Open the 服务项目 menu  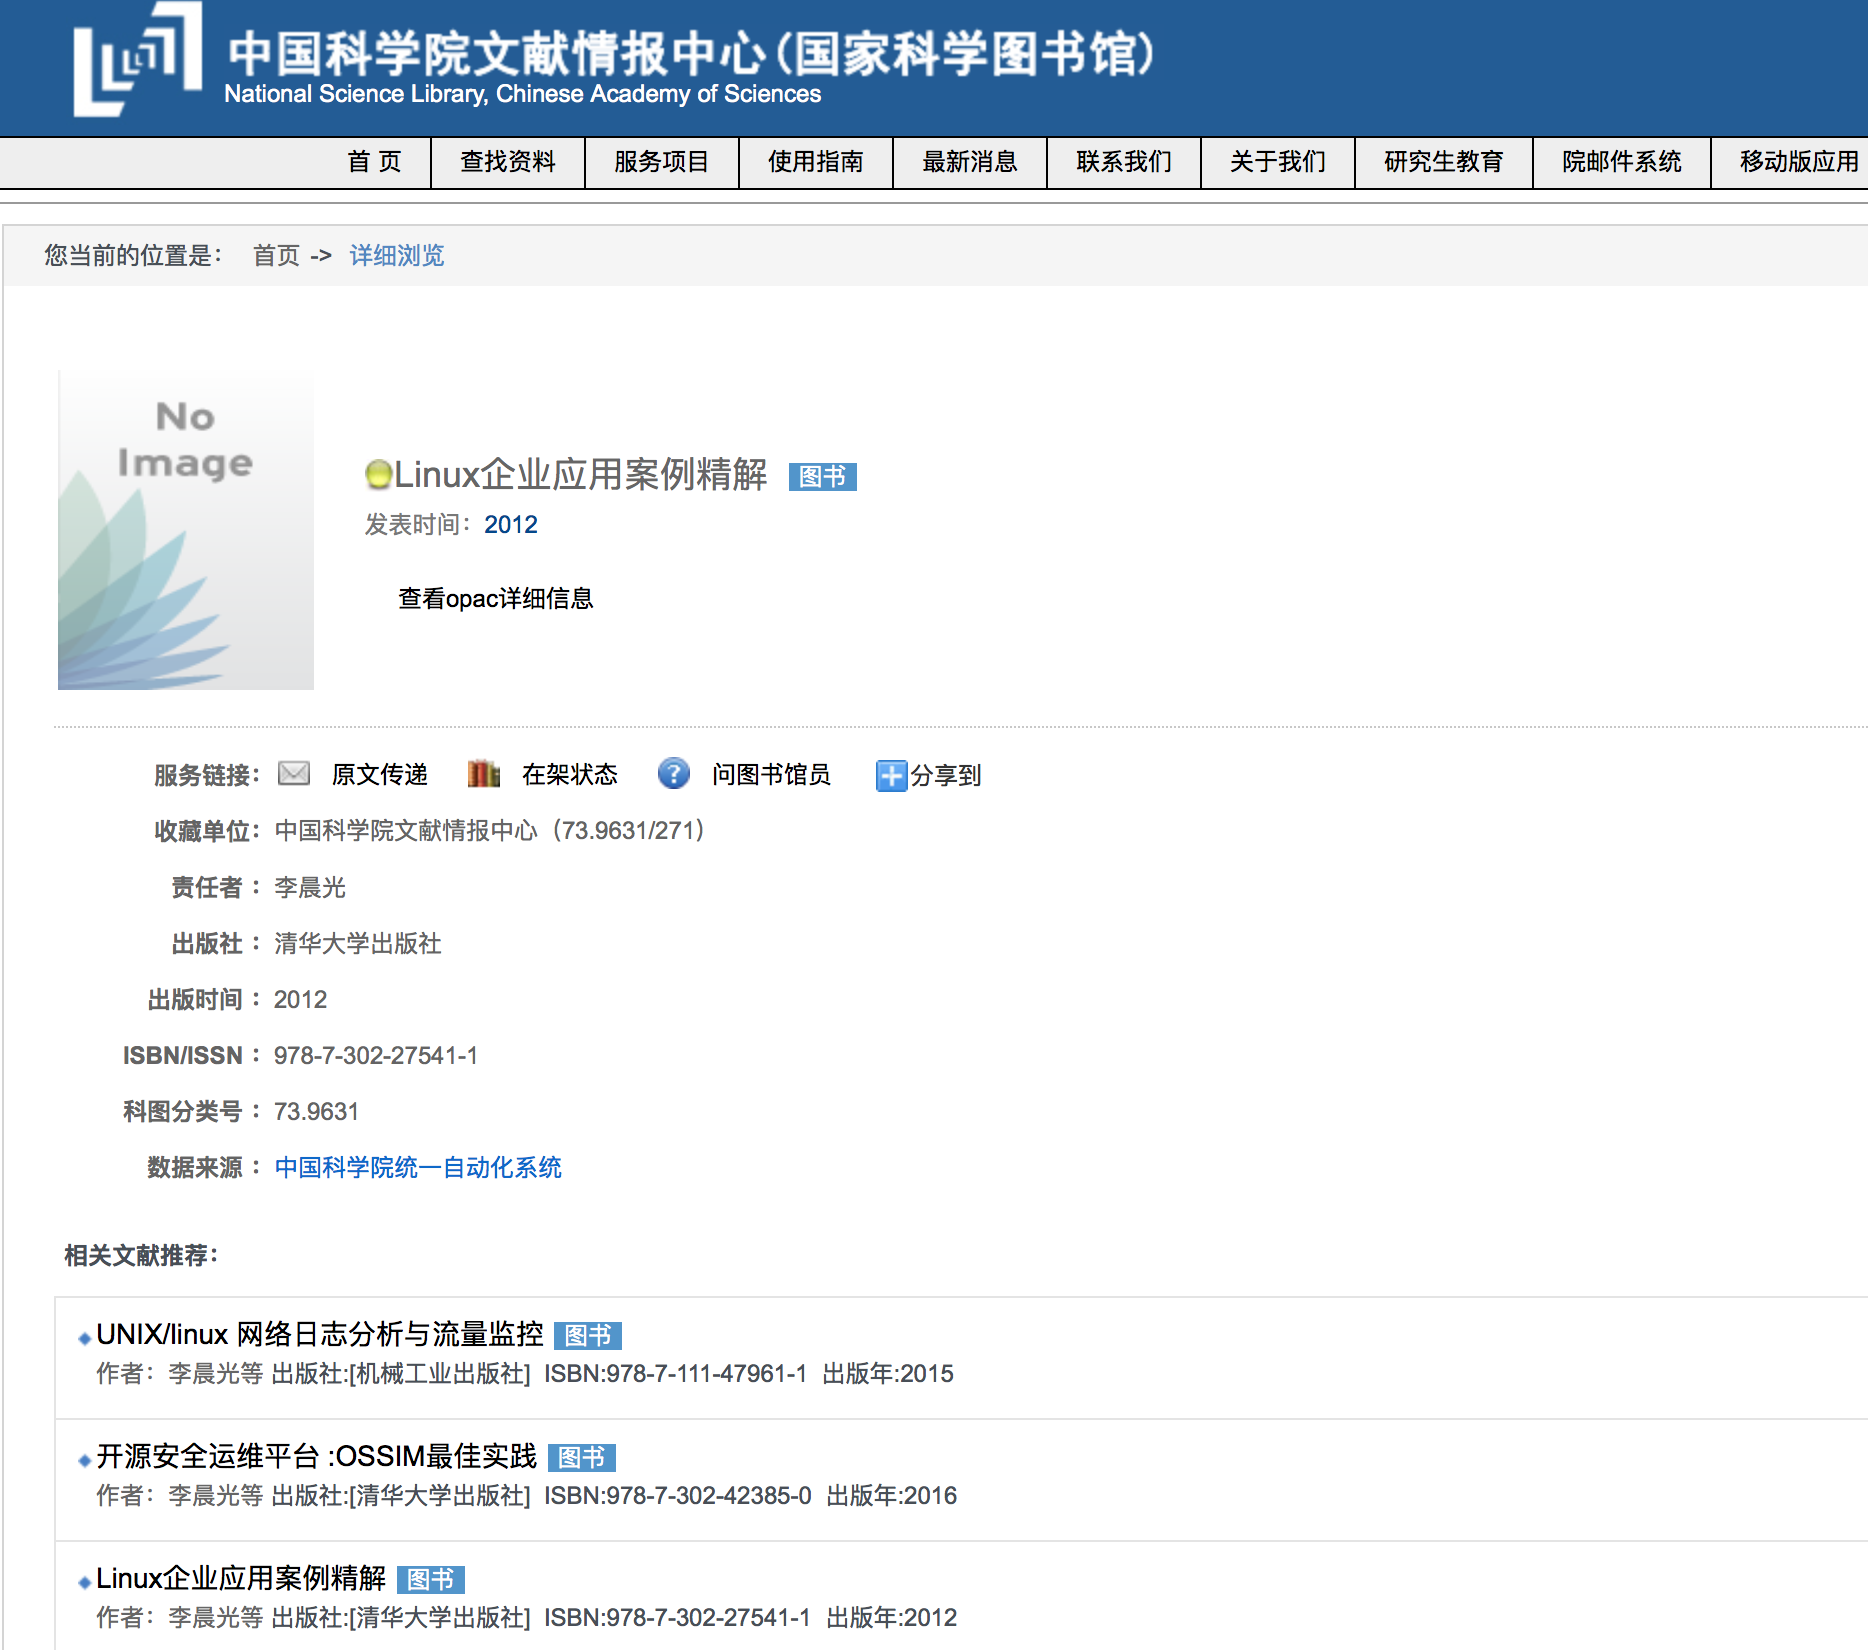tap(662, 162)
